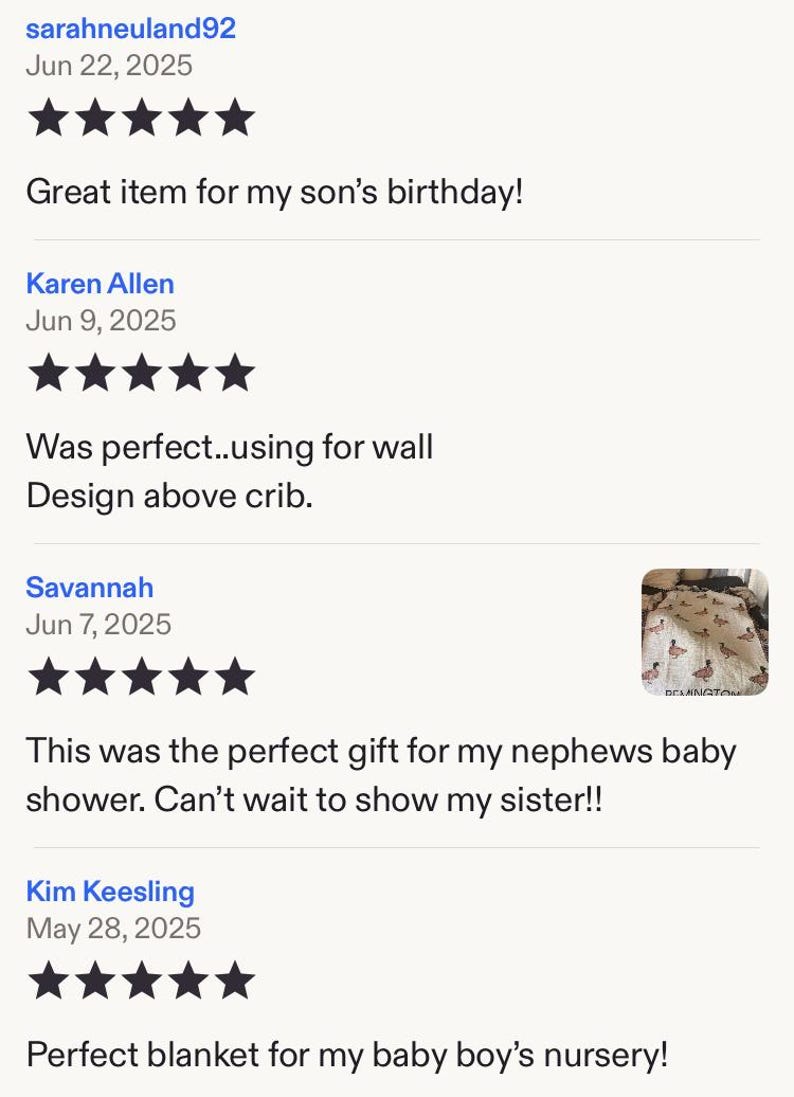Click fifth star in sarahneuland92's rating

[x=234, y=117]
